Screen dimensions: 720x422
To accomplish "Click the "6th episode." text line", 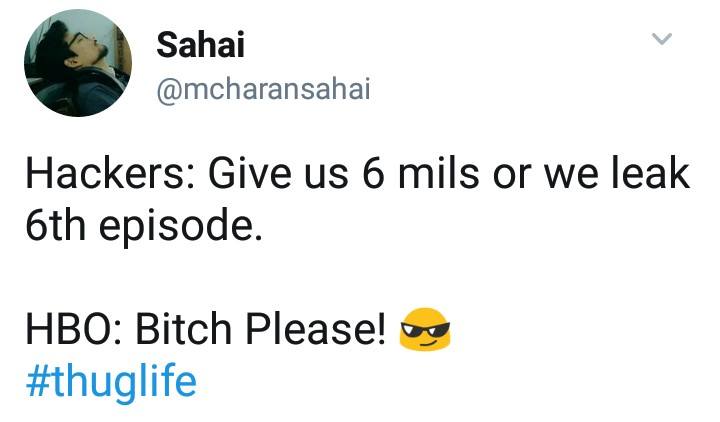I will (144, 225).
